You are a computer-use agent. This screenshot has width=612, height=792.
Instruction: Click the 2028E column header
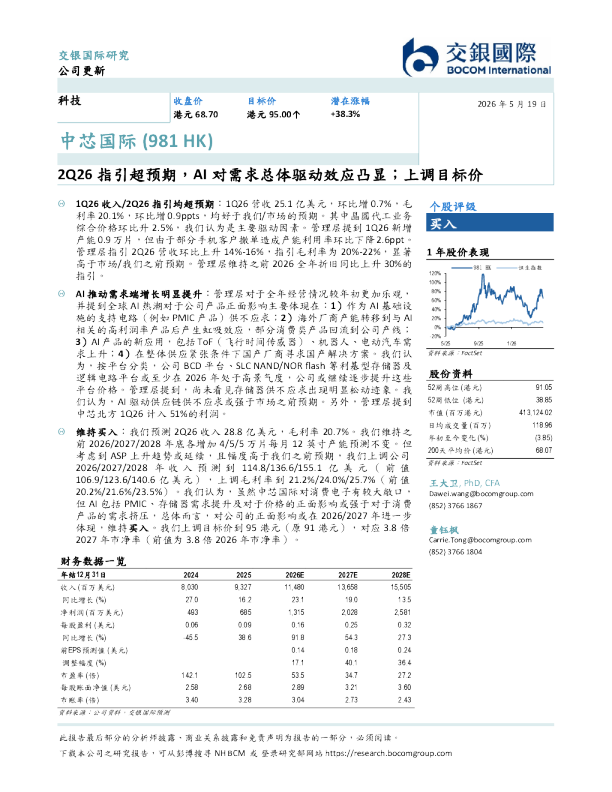[x=401, y=575]
